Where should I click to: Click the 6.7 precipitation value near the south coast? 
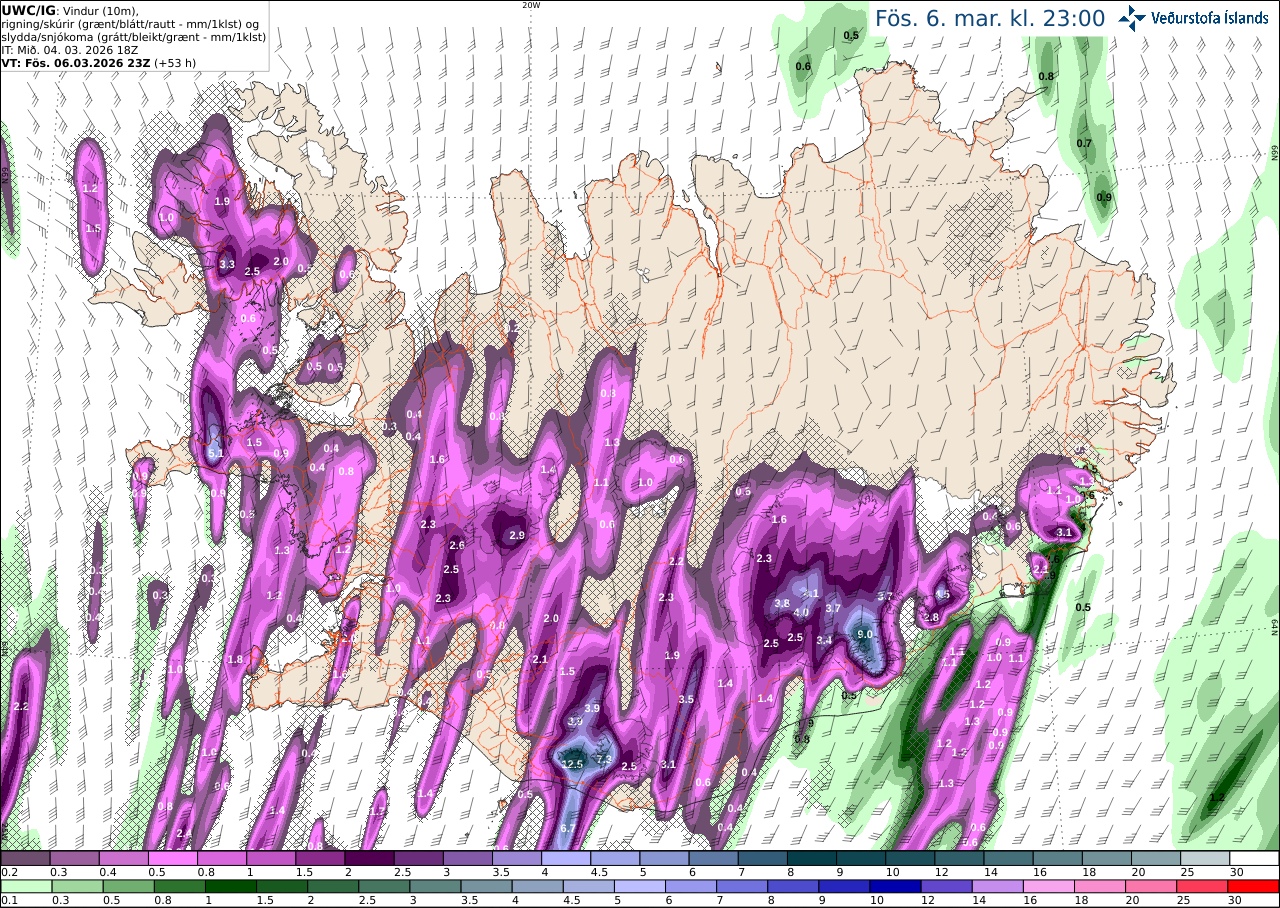pos(567,829)
